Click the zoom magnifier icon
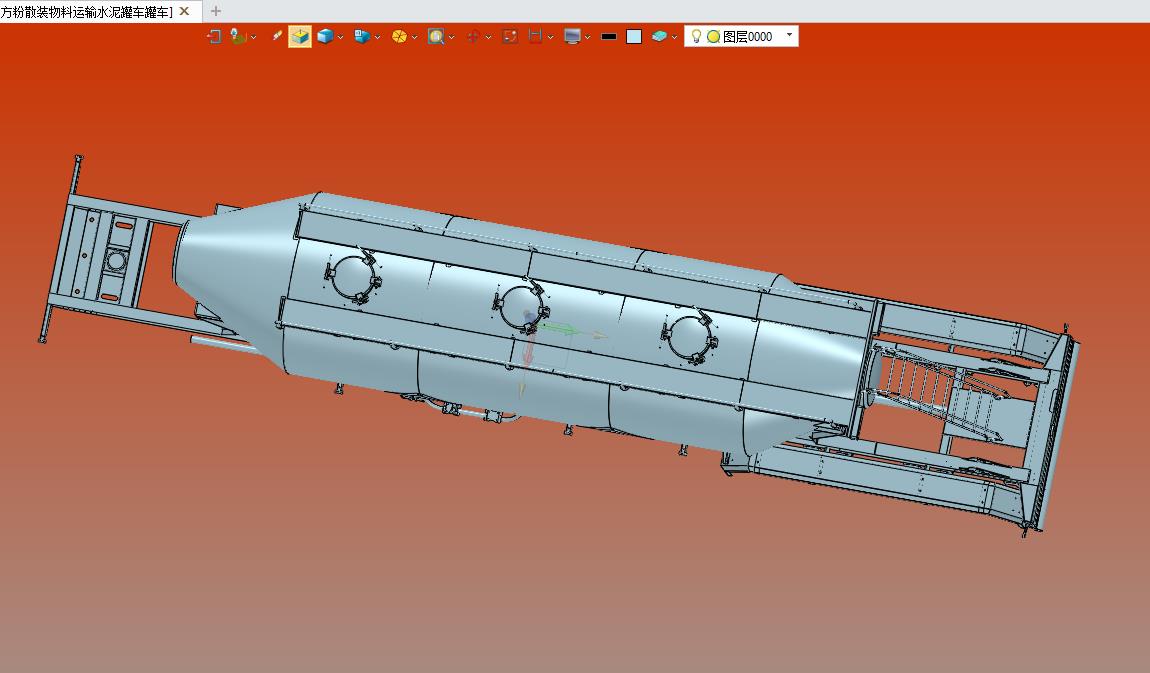The height and width of the screenshot is (673, 1150). coord(436,36)
